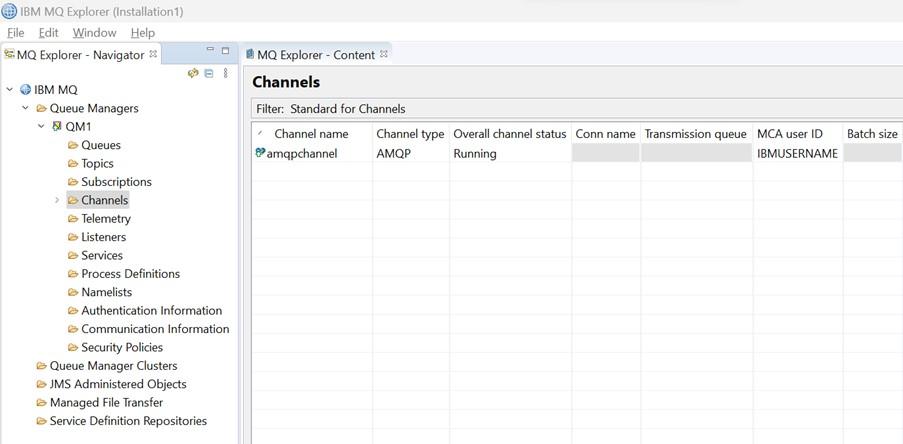This screenshot has width=903, height=444.
Task: Collapse the Queue Managers node
Action: pos(25,108)
